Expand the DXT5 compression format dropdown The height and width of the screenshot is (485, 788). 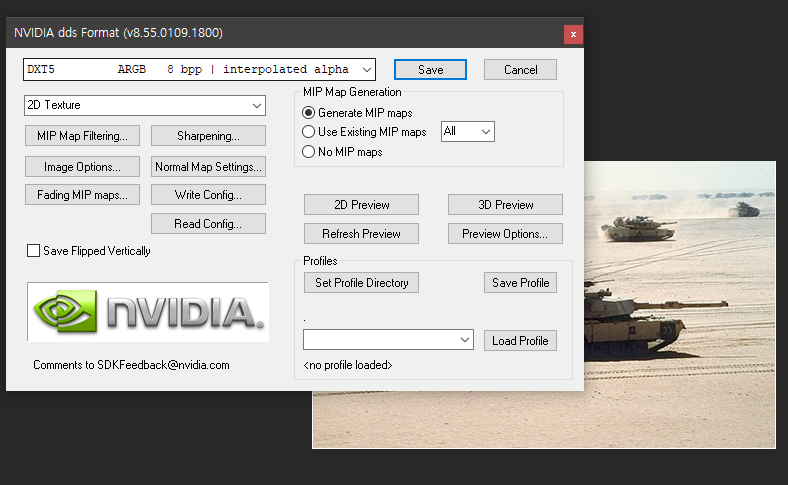point(199,69)
